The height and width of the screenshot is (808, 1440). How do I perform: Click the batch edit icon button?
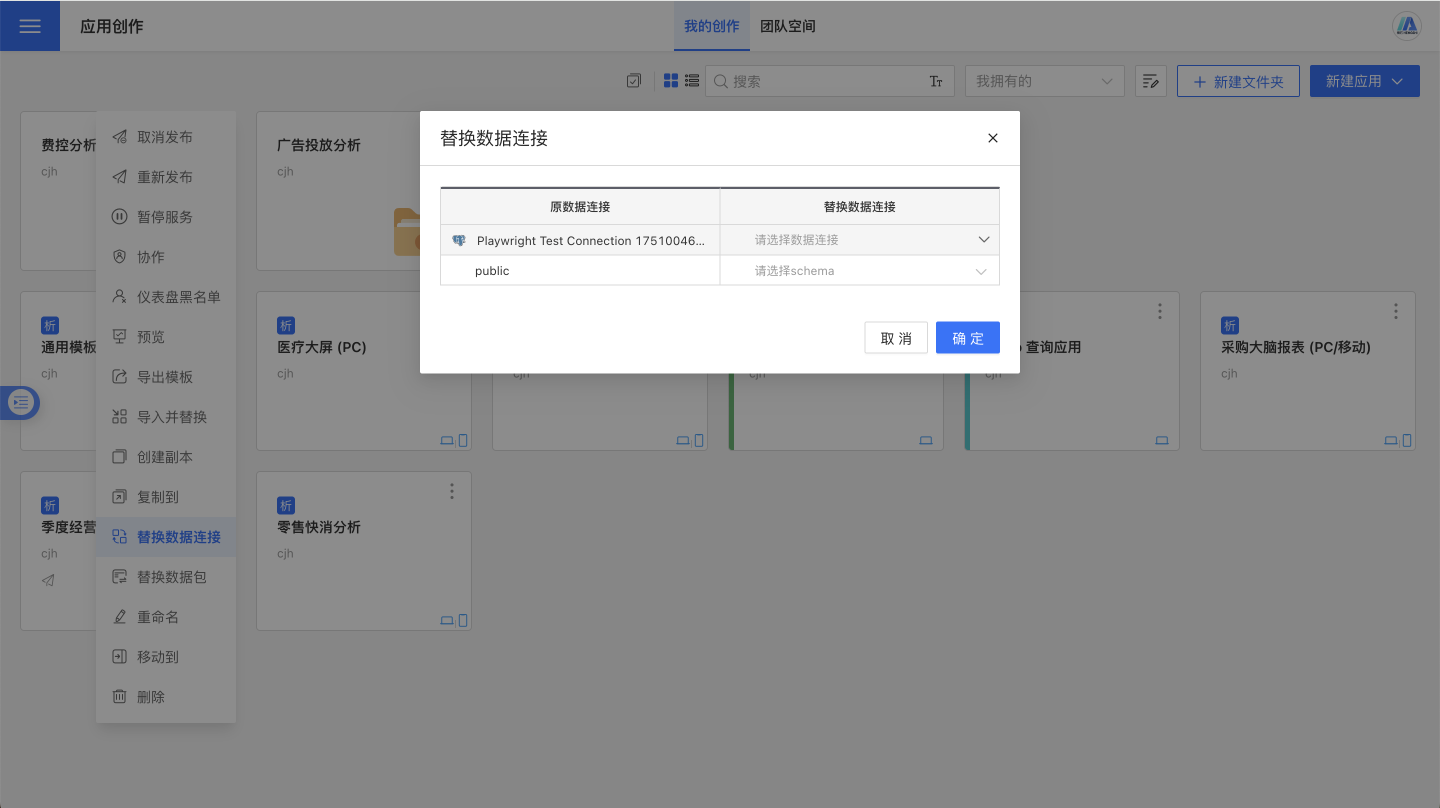point(1151,81)
